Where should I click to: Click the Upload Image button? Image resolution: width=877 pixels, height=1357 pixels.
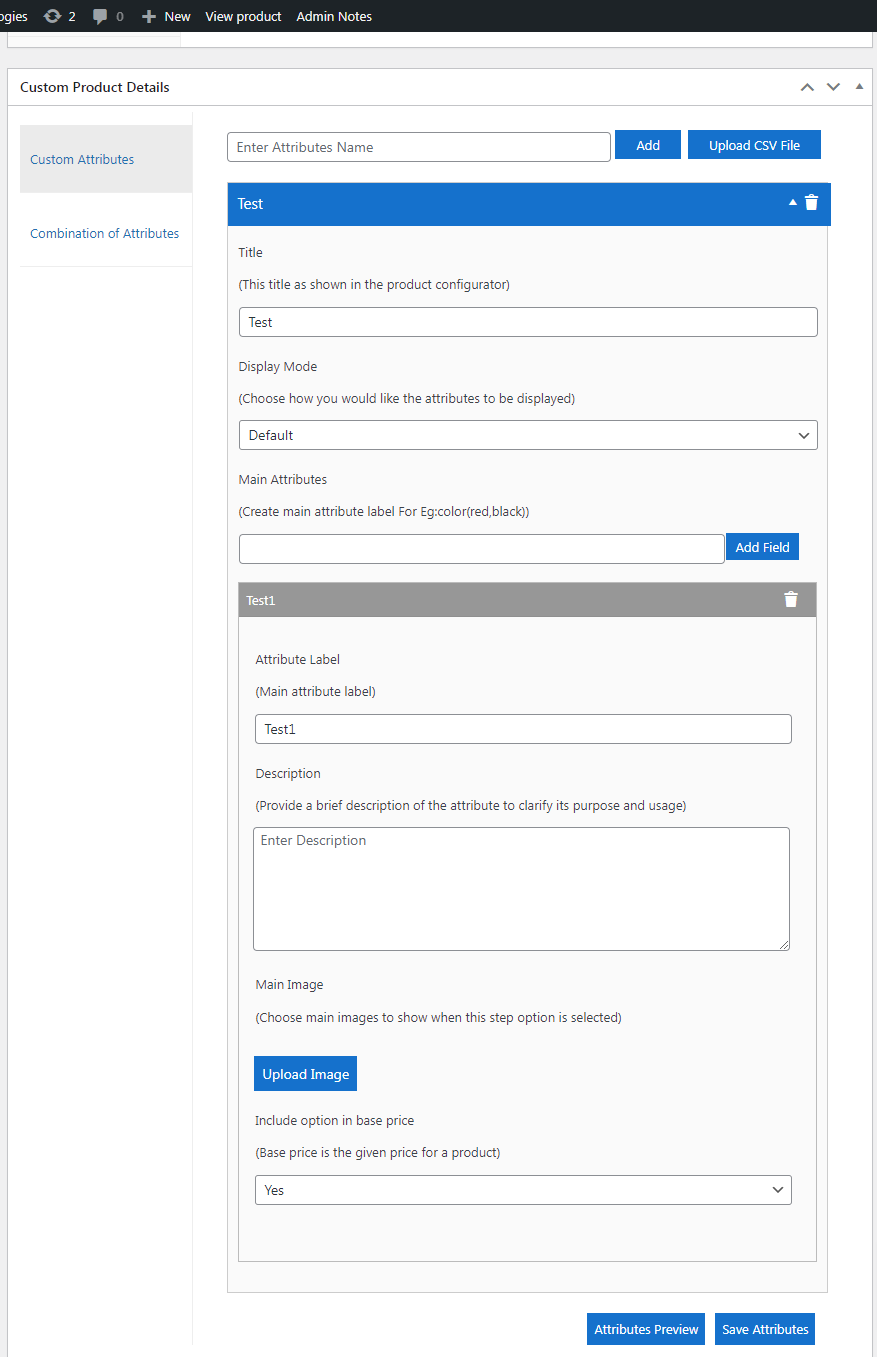[305, 1074]
